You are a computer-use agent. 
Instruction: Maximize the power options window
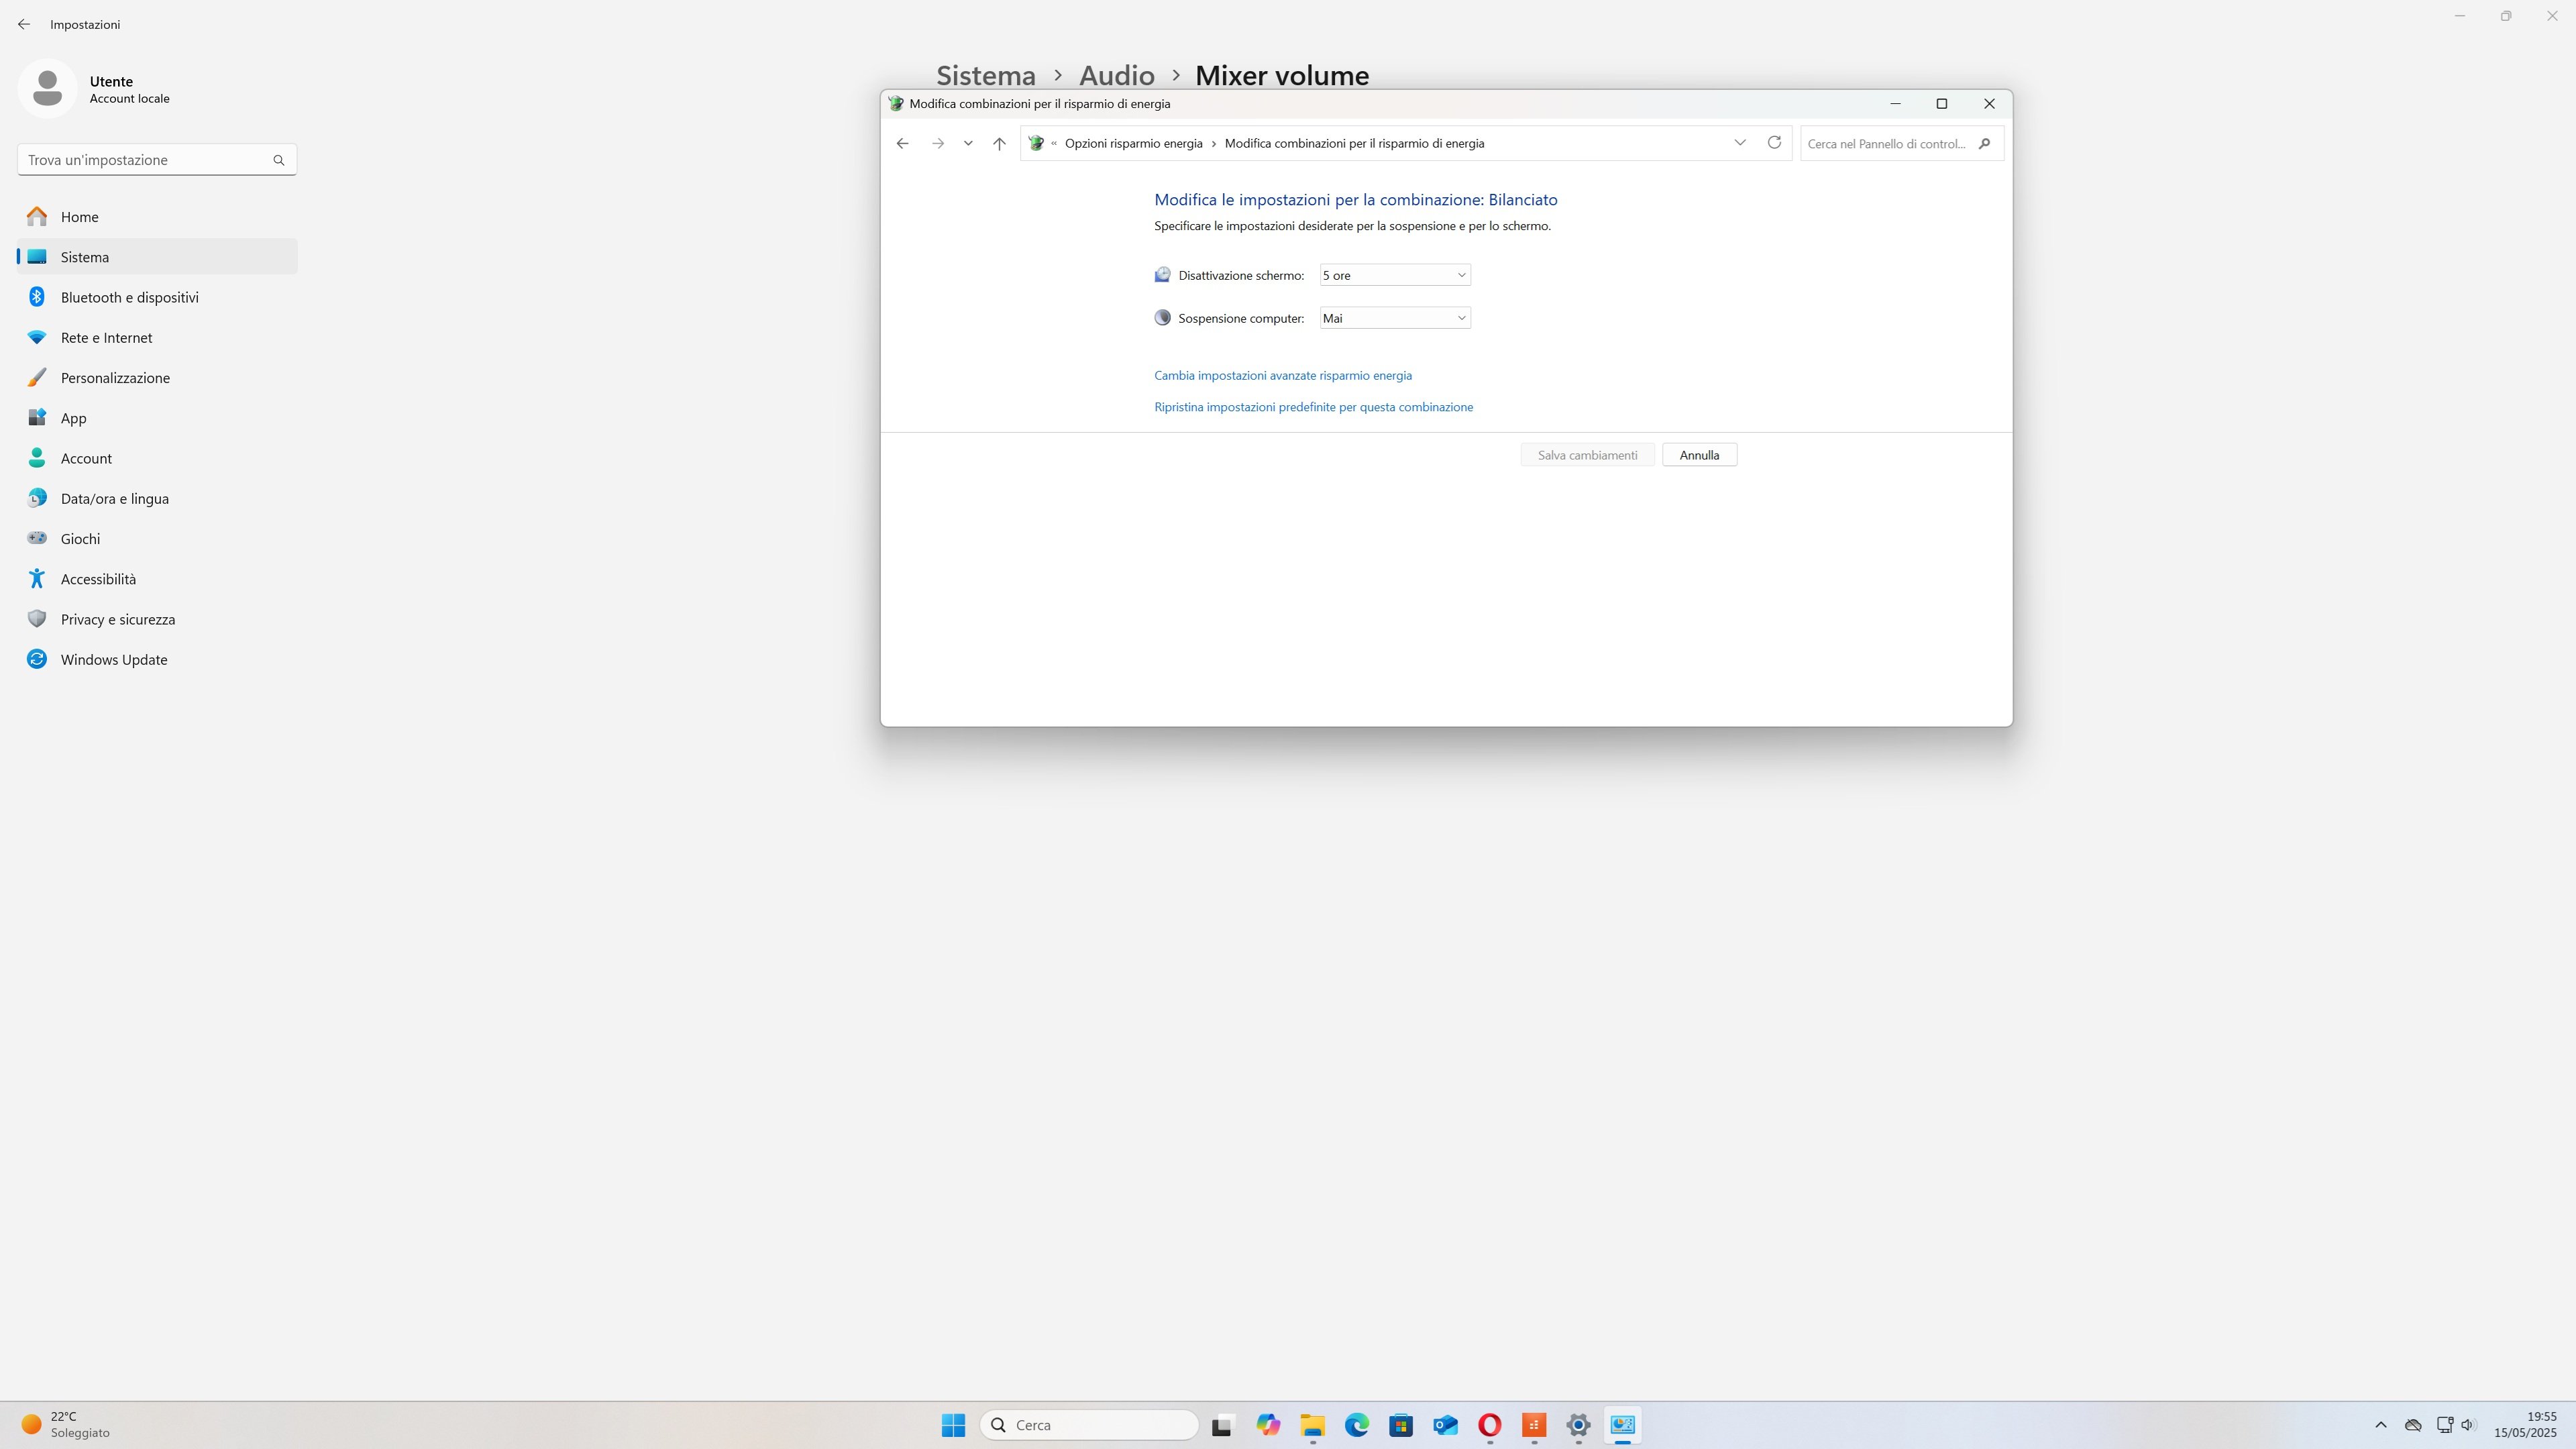1942,104
